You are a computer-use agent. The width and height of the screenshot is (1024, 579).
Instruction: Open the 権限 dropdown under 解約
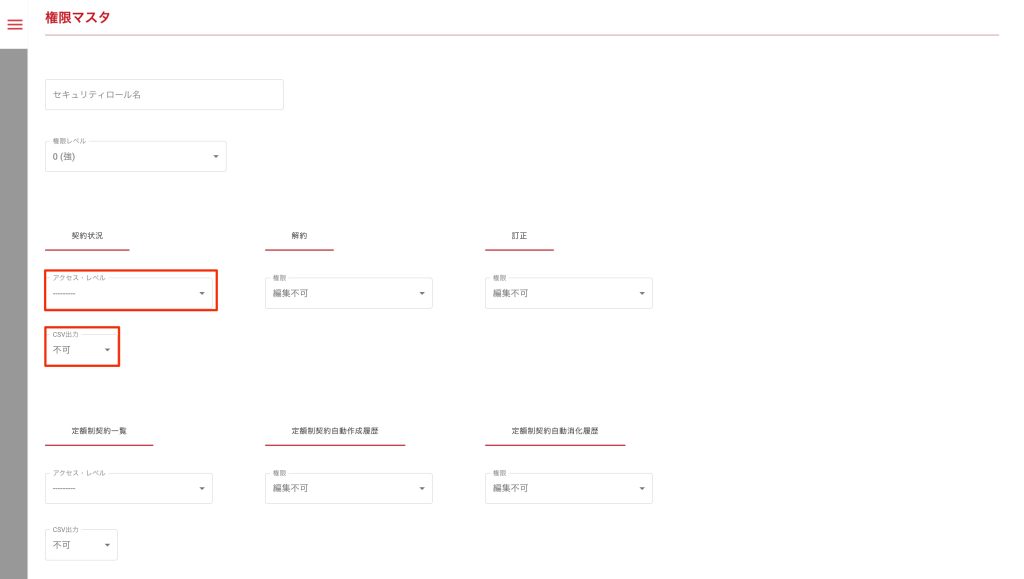point(348,293)
